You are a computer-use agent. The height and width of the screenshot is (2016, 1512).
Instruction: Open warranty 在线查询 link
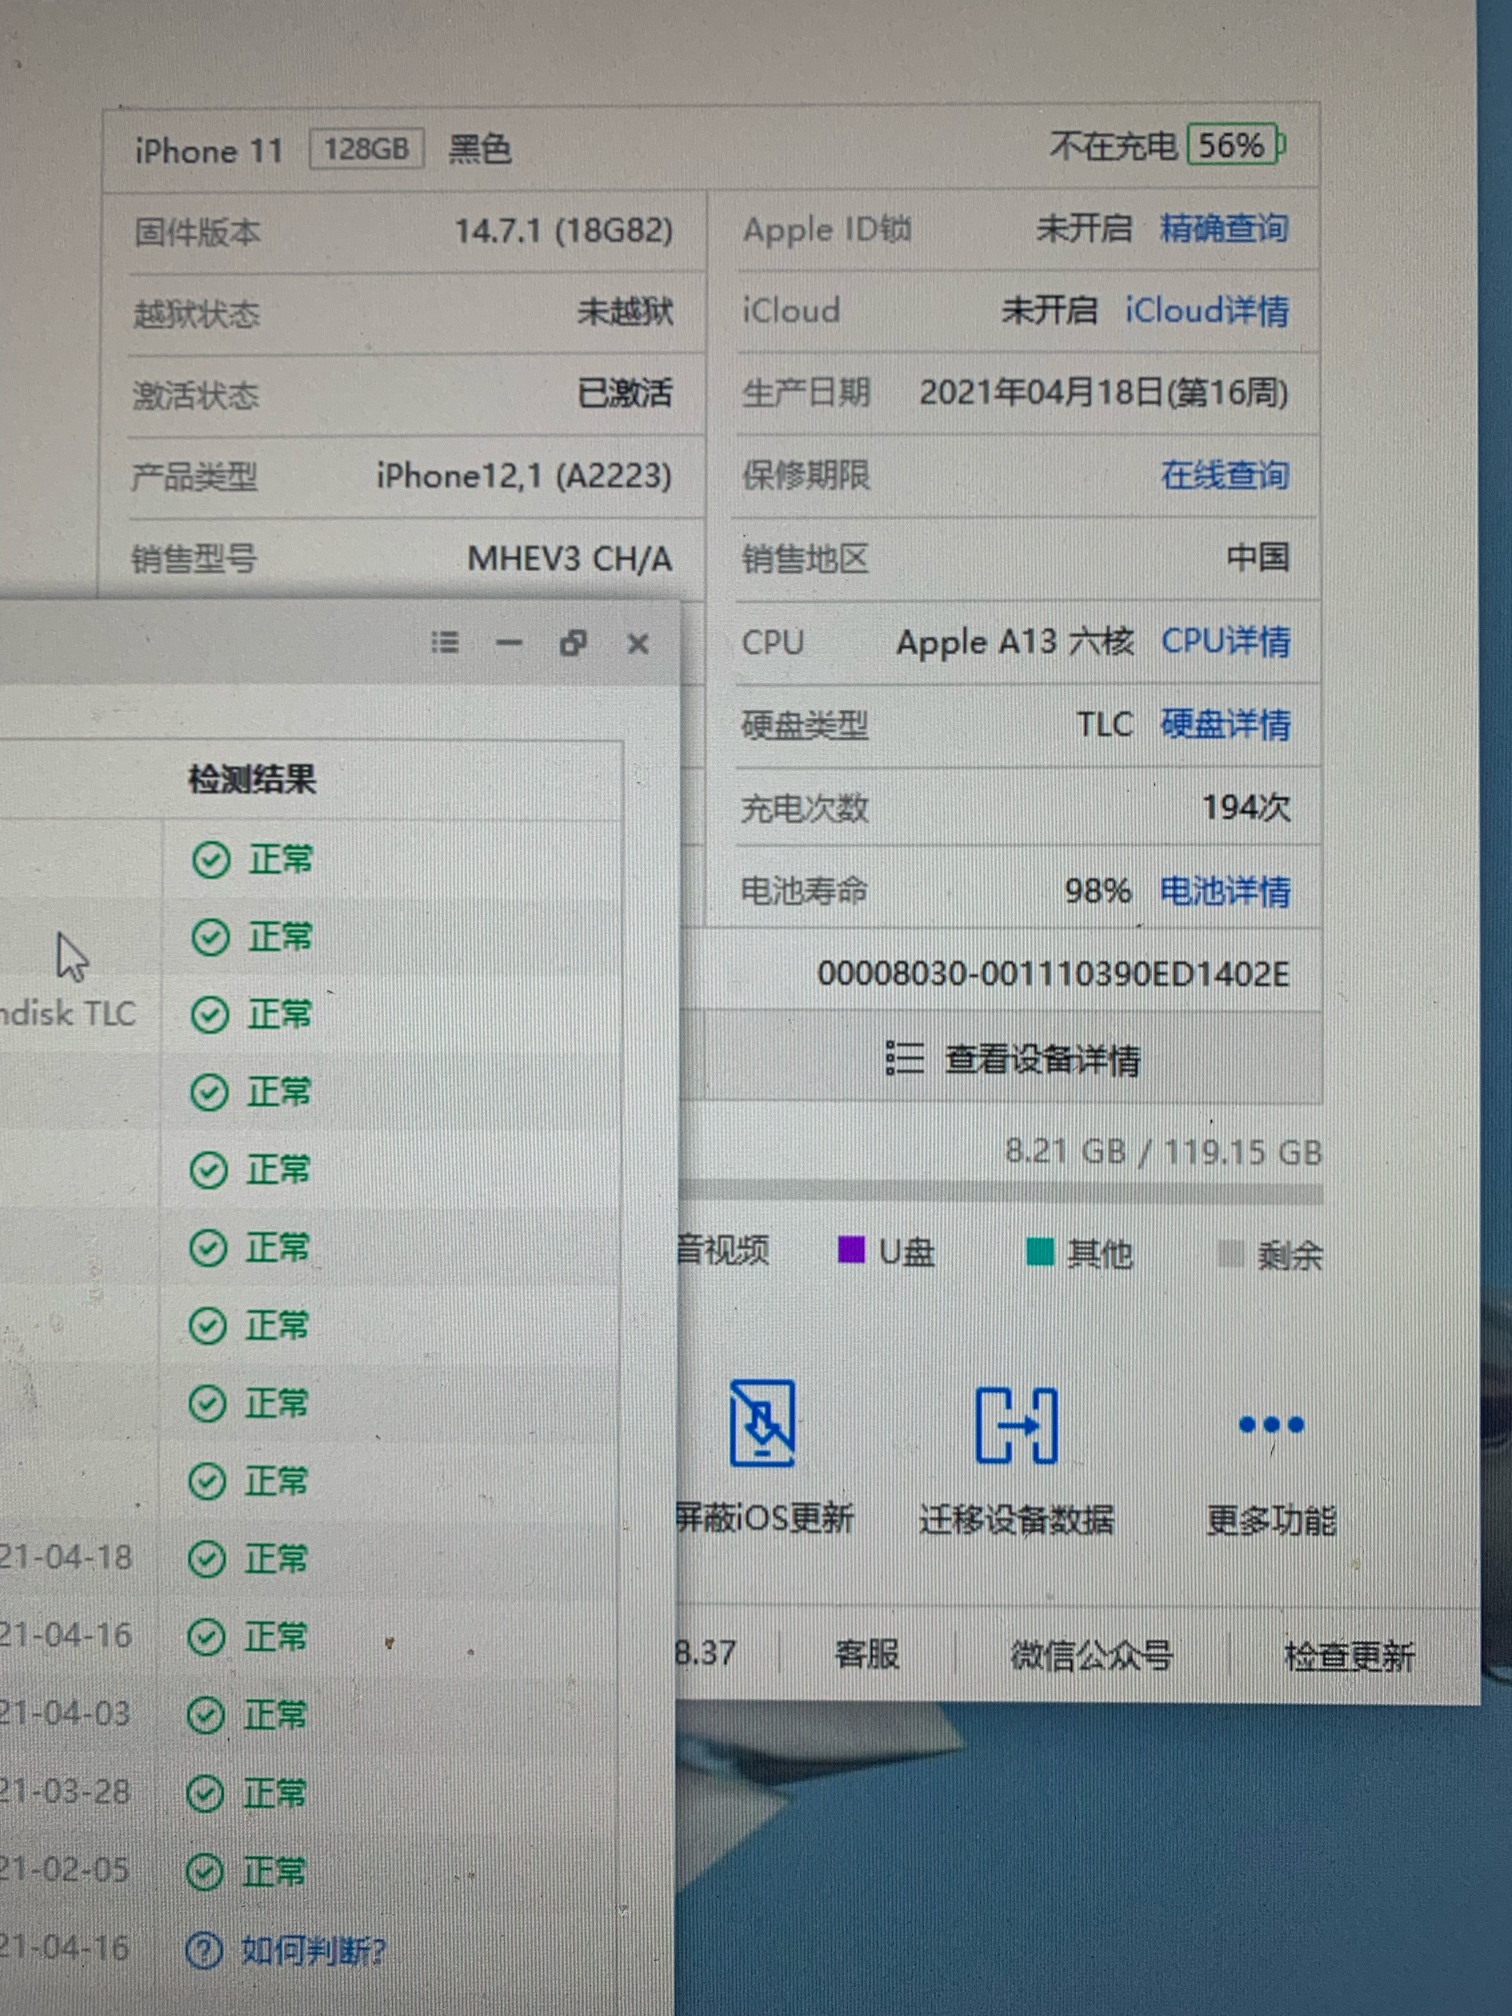point(1225,475)
